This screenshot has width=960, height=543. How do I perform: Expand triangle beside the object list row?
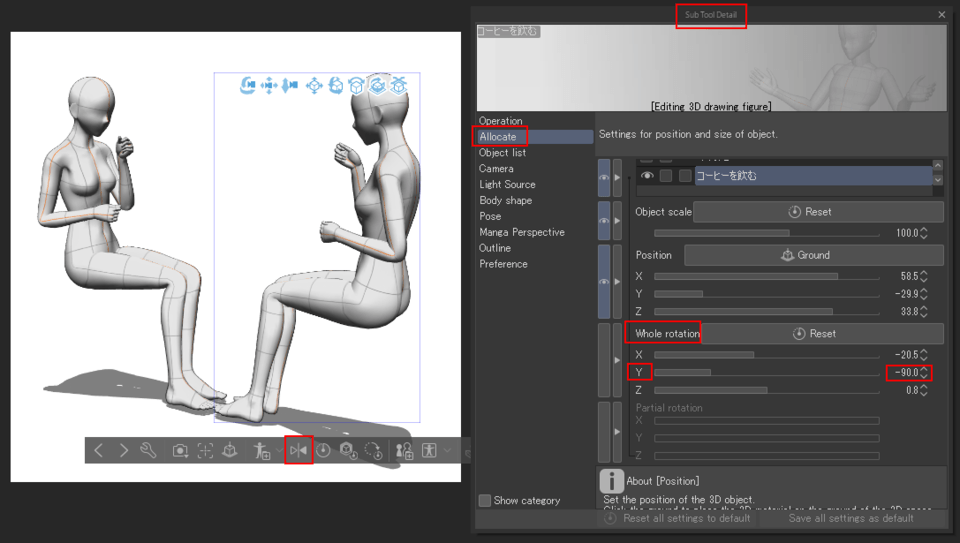coord(617,178)
